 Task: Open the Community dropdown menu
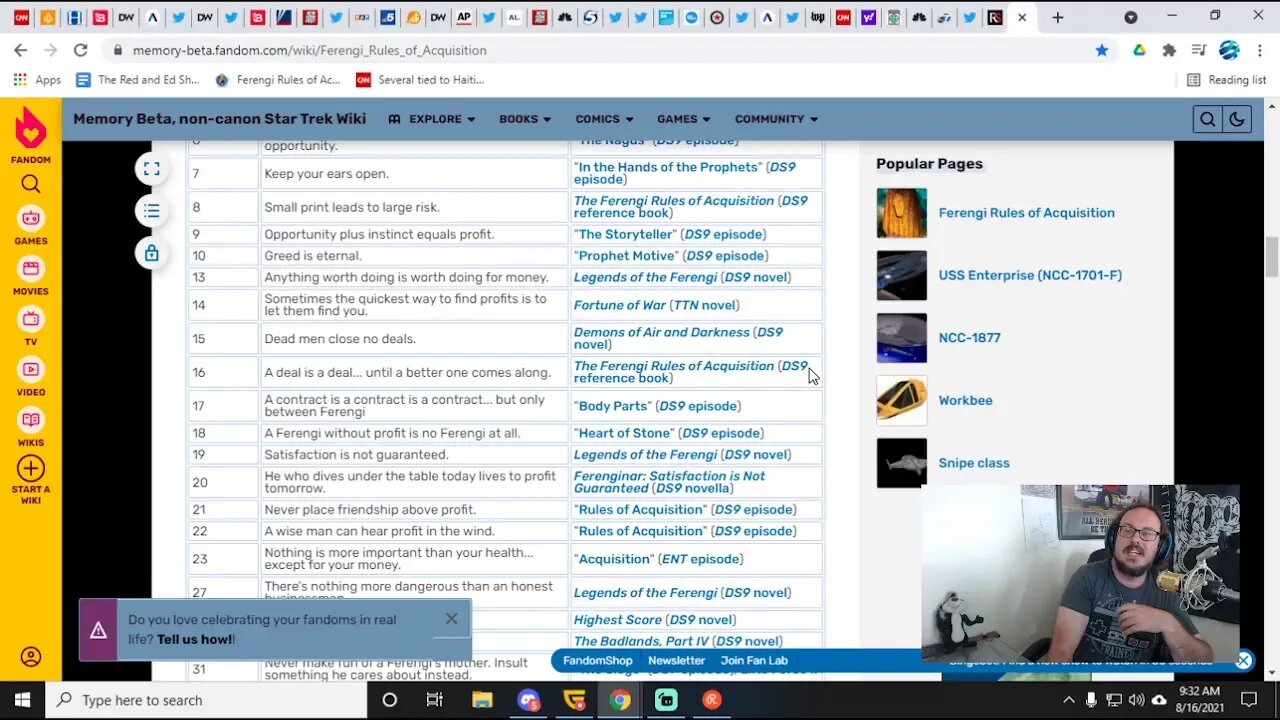pos(776,119)
